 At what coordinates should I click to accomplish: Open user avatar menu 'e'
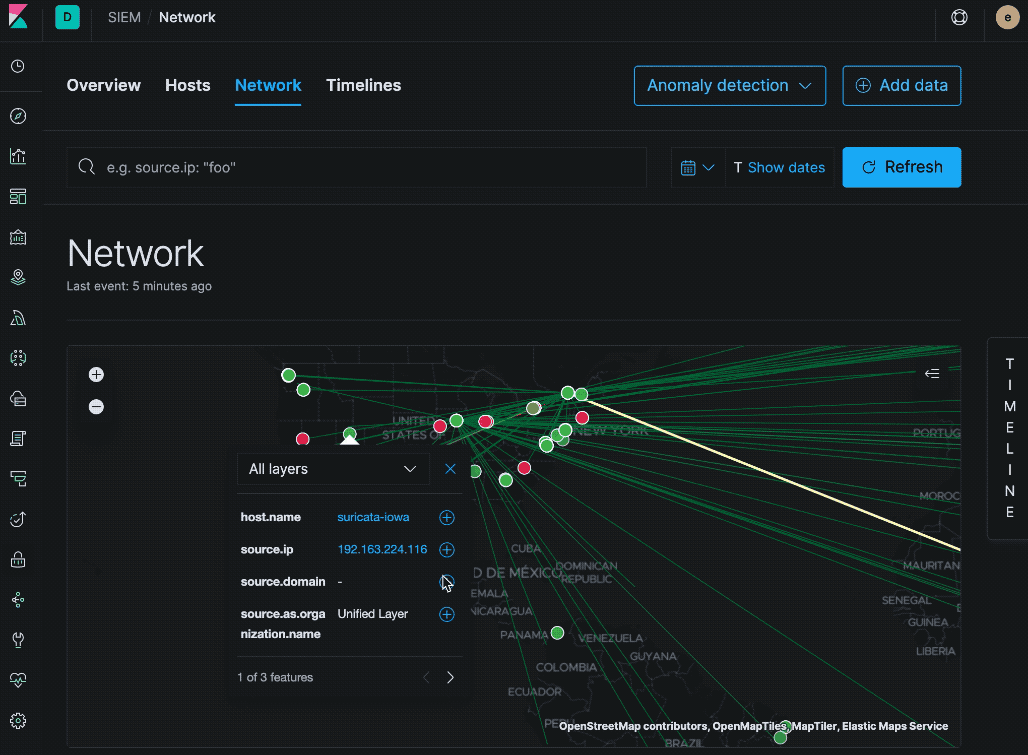click(x=1008, y=17)
